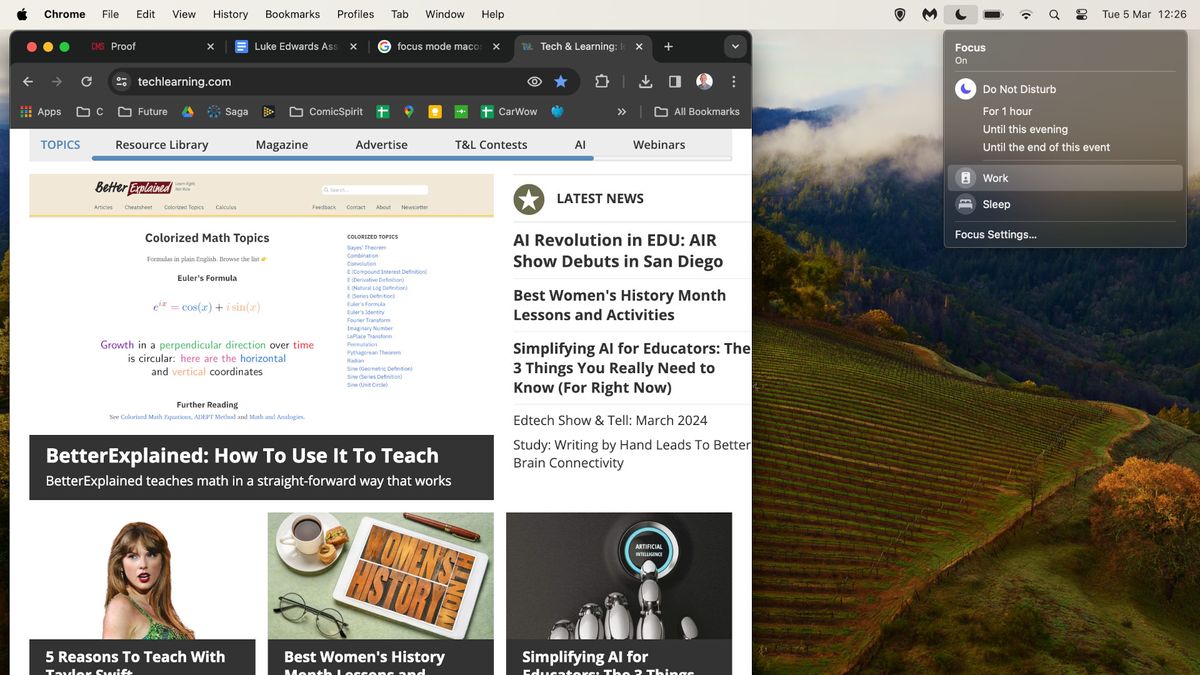Image resolution: width=1200 pixels, height=675 pixels.
Task: Click the overflow chevron on the bookmarks bar
Action: point(621,111)
